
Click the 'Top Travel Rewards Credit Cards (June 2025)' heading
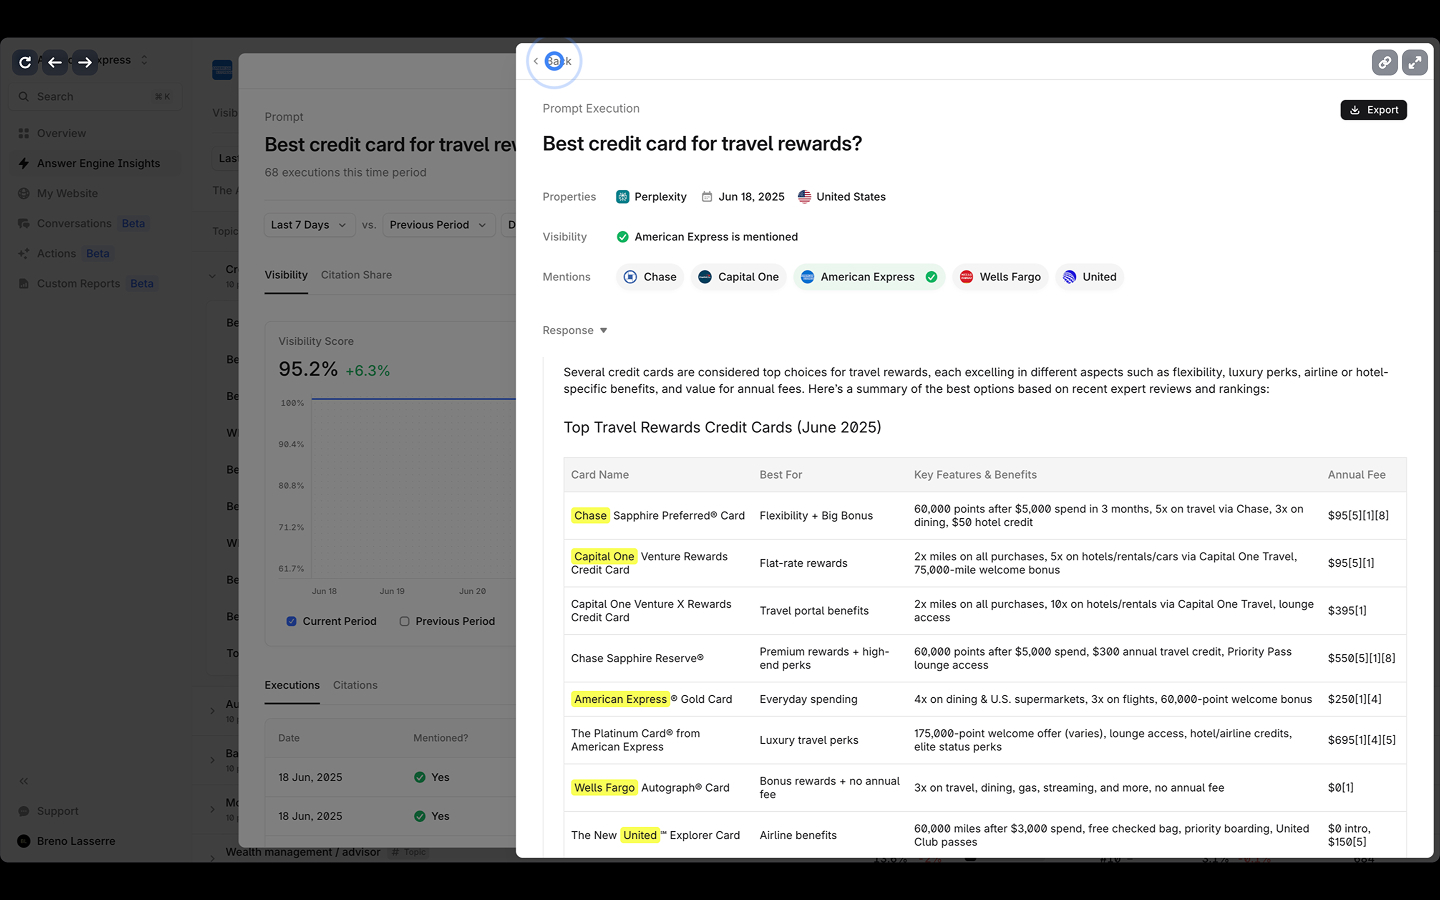pos(722,427)
